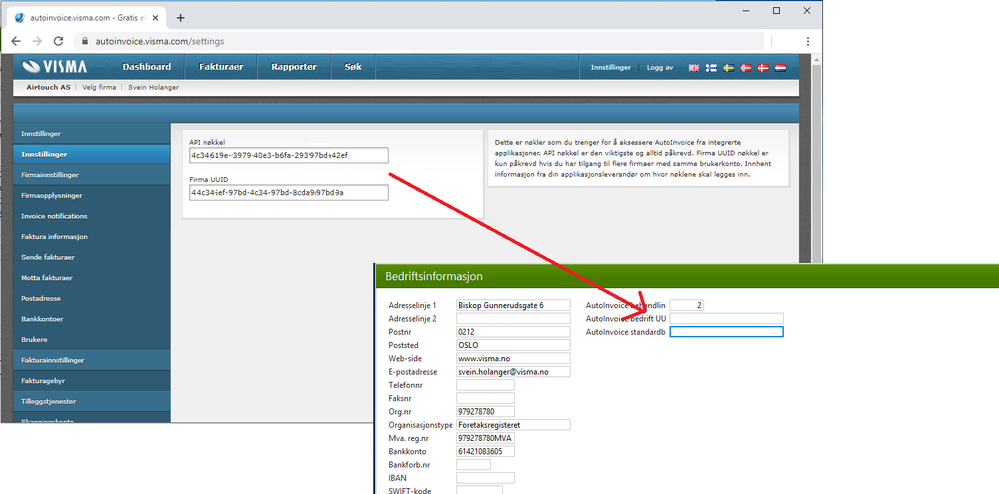This screenshot has width=999, height=494.
Task: Open the Rapporter menu
Action: [x=294, y=67]
